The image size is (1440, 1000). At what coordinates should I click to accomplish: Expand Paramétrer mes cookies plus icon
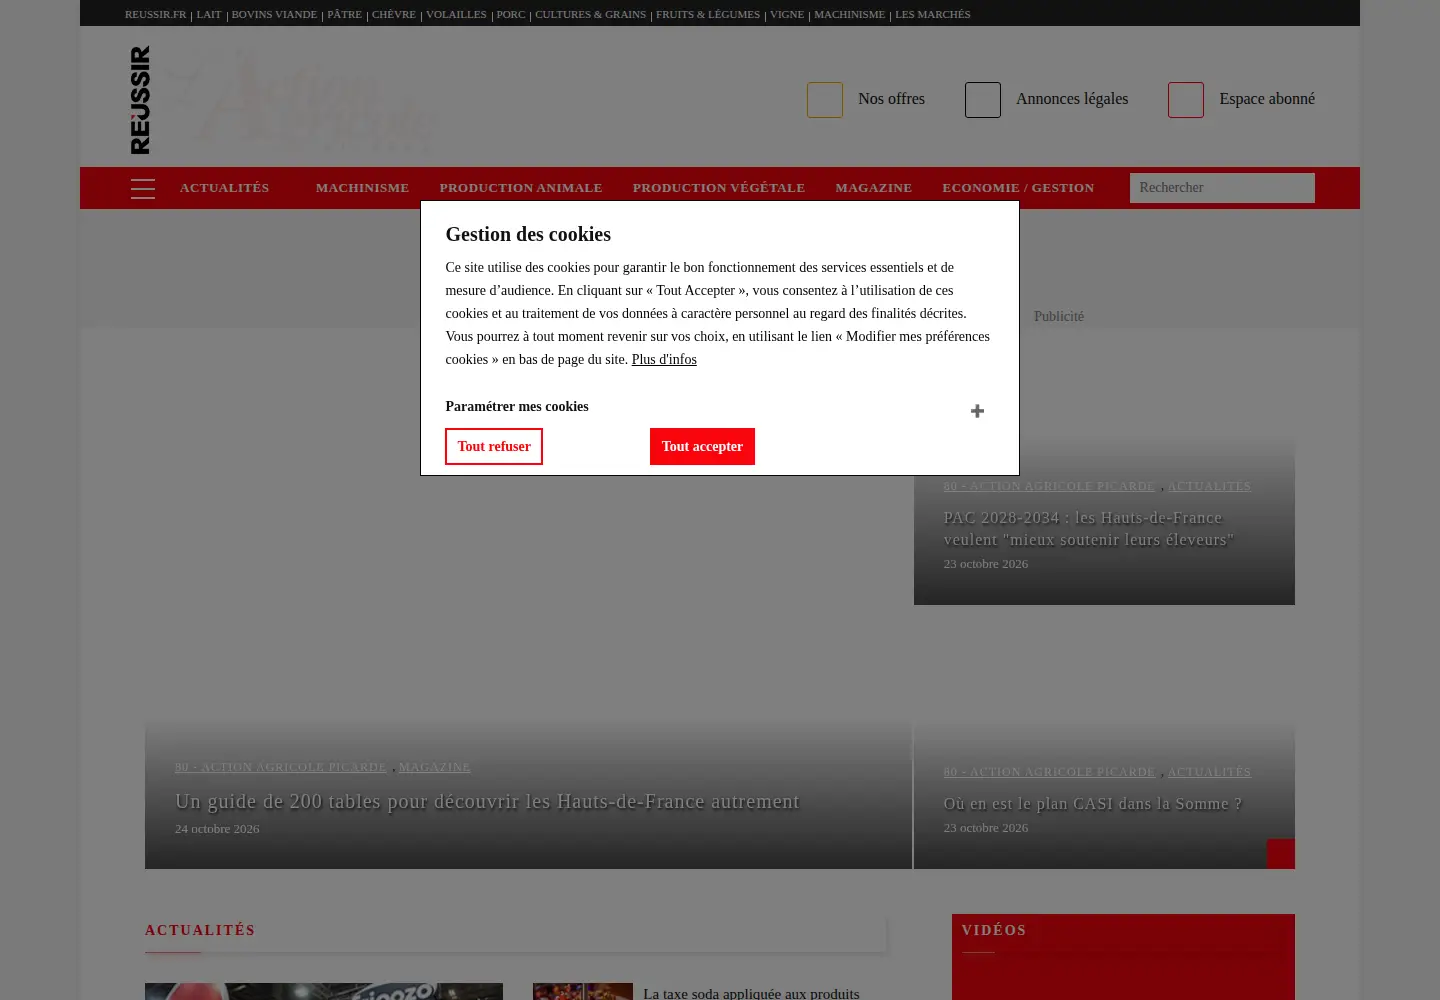pyautogui.click(x=977, y=411)
